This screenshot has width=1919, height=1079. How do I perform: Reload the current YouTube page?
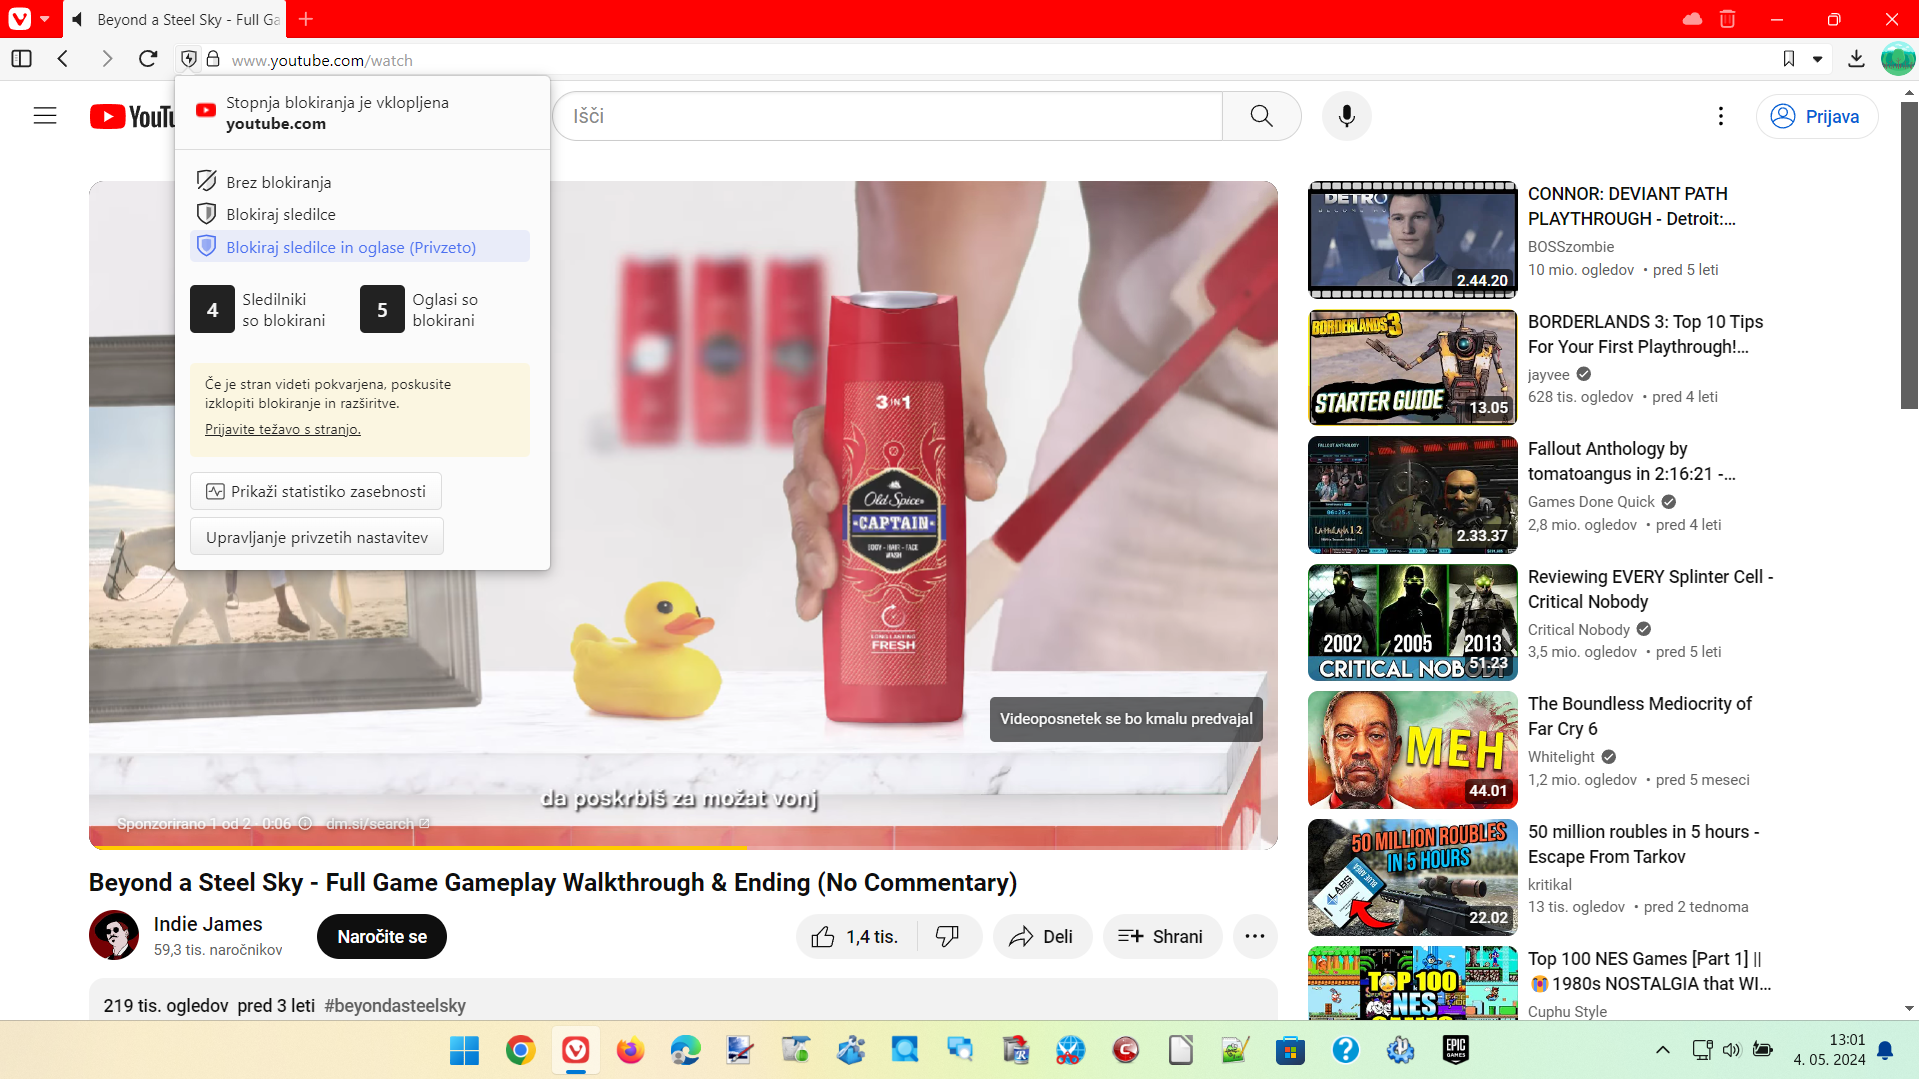pyautogui.click(x=148, y=59)
